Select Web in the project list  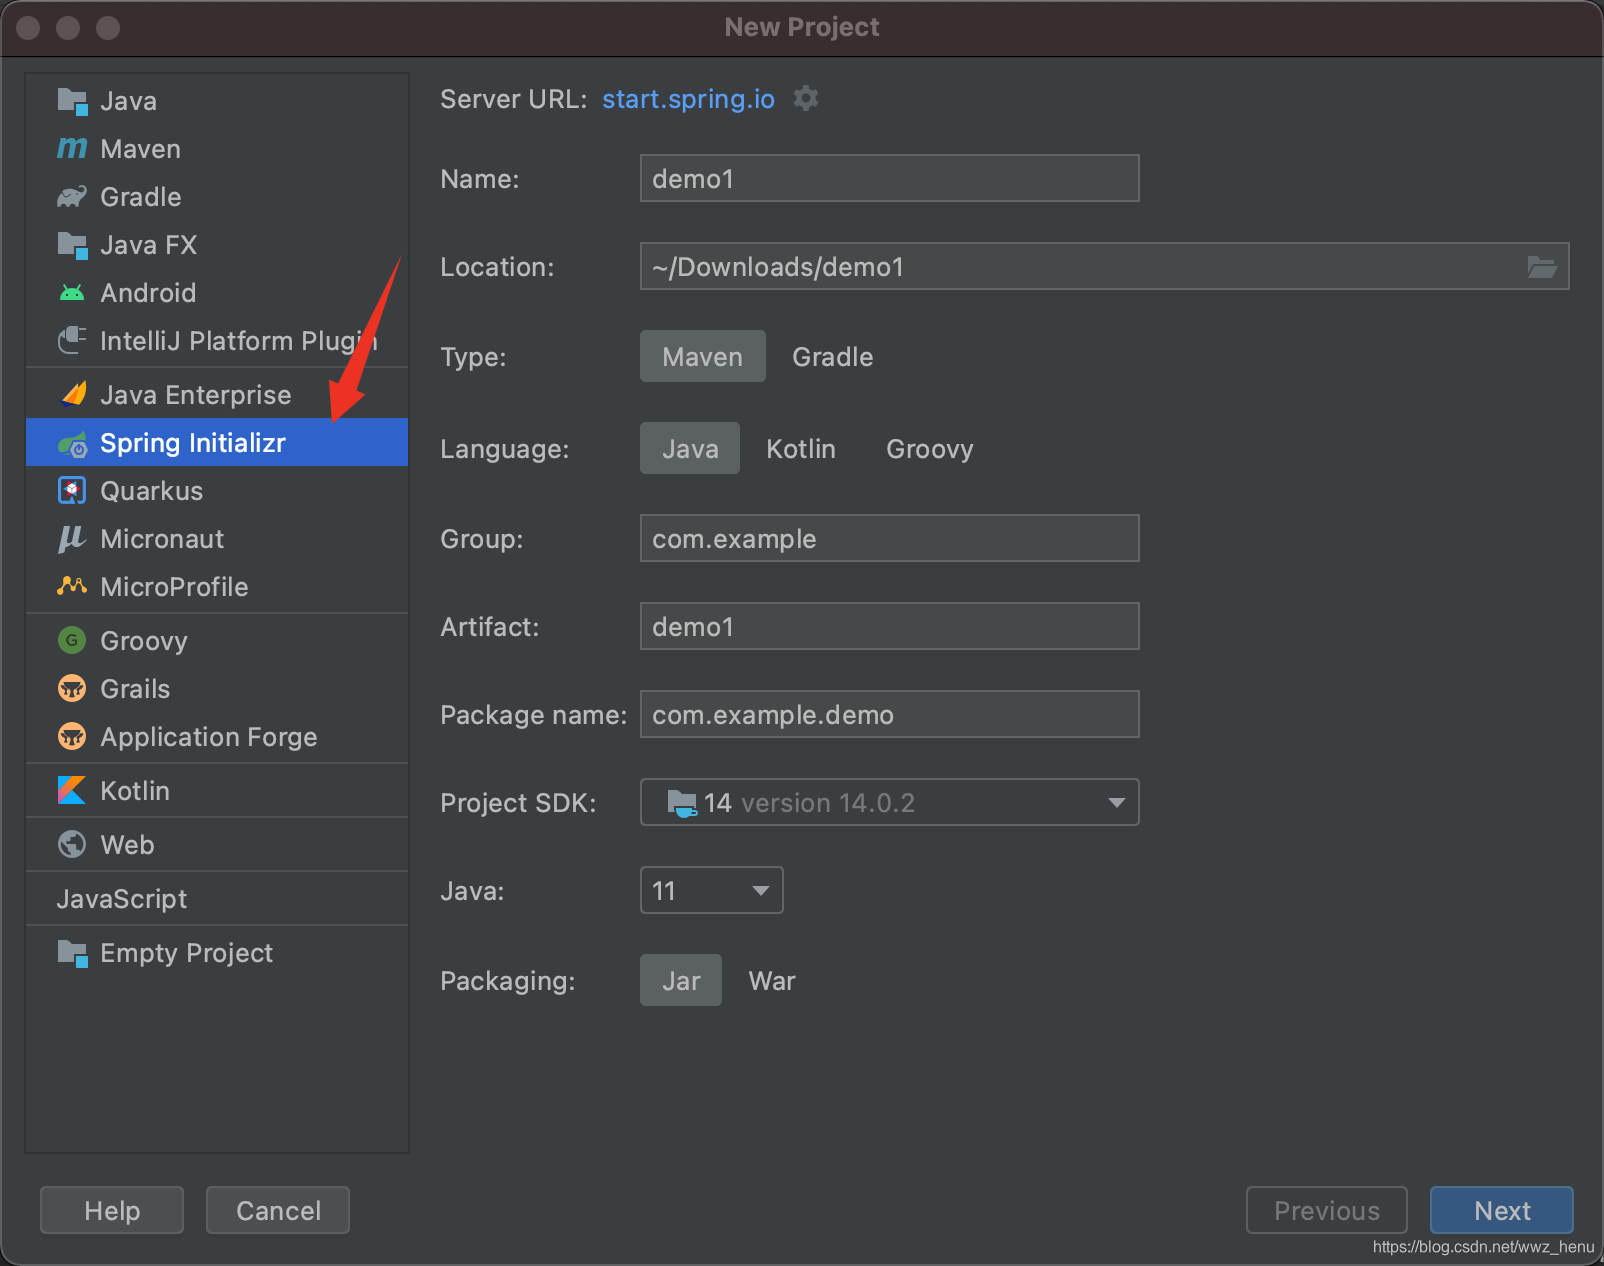pos(217,845)
